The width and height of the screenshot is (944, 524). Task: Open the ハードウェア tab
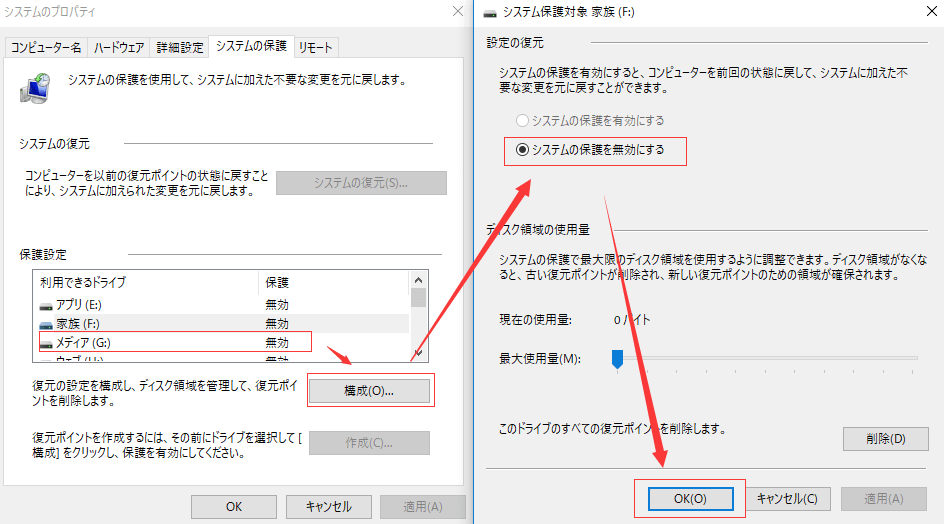point(119,48)
